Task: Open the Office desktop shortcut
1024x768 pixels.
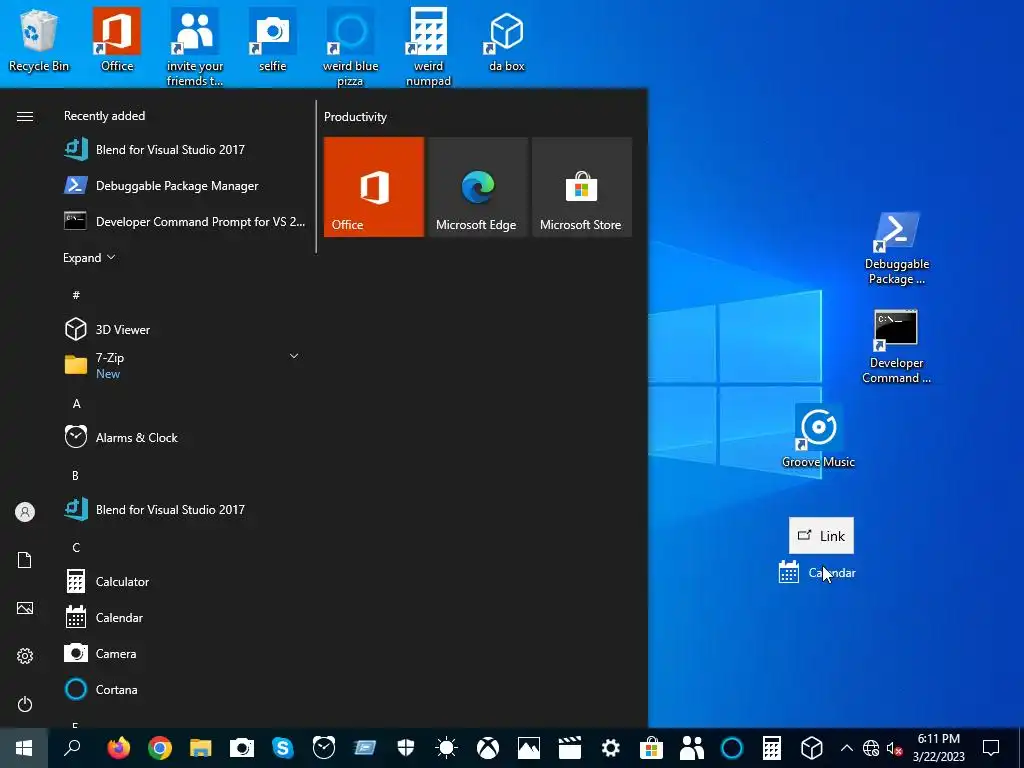Action: 117,39
